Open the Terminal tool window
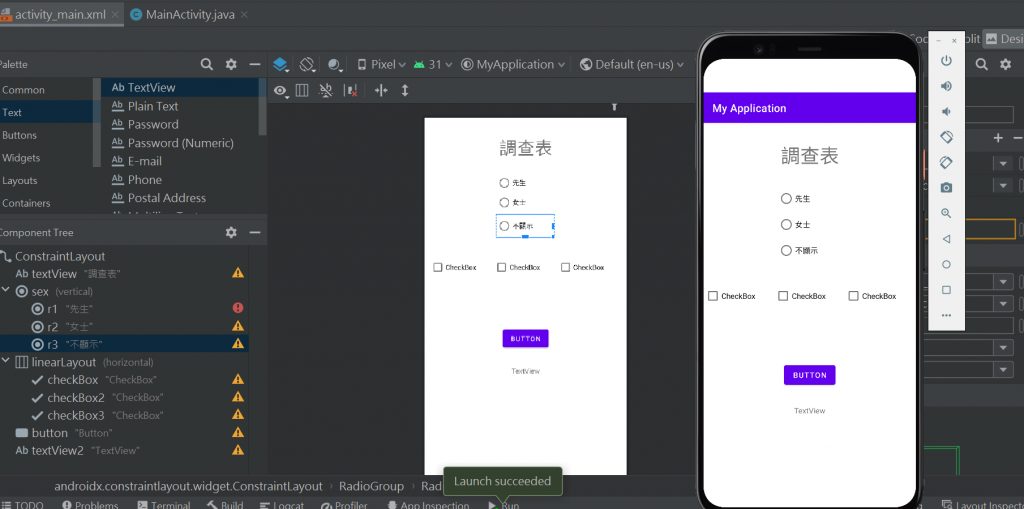This screenshot has width=1024, height=509. 163,505
